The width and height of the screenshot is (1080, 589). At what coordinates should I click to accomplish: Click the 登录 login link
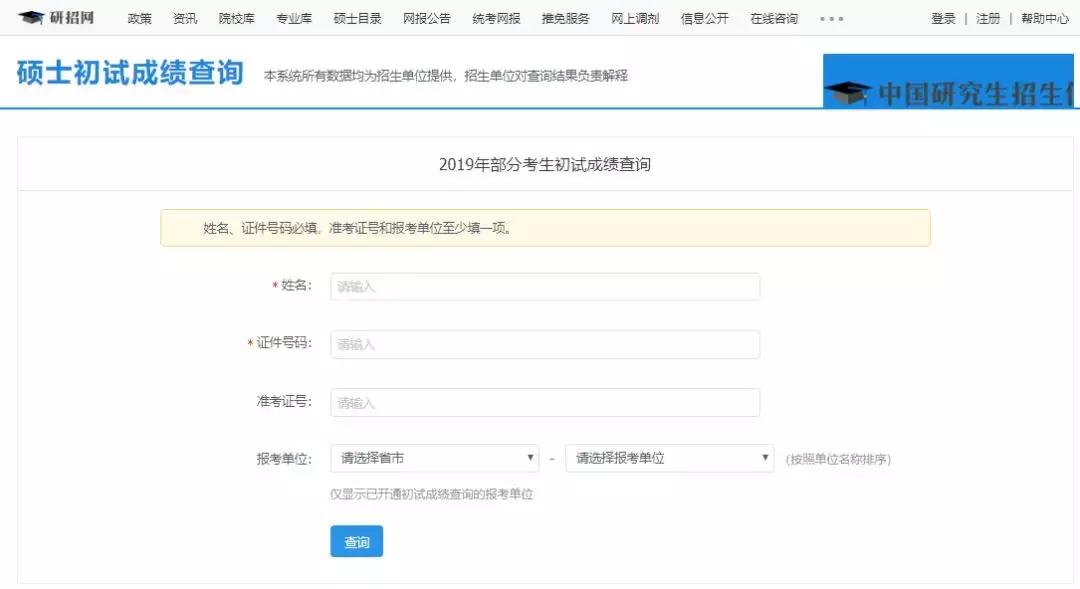pyautogui.click(x=943, y=18)
